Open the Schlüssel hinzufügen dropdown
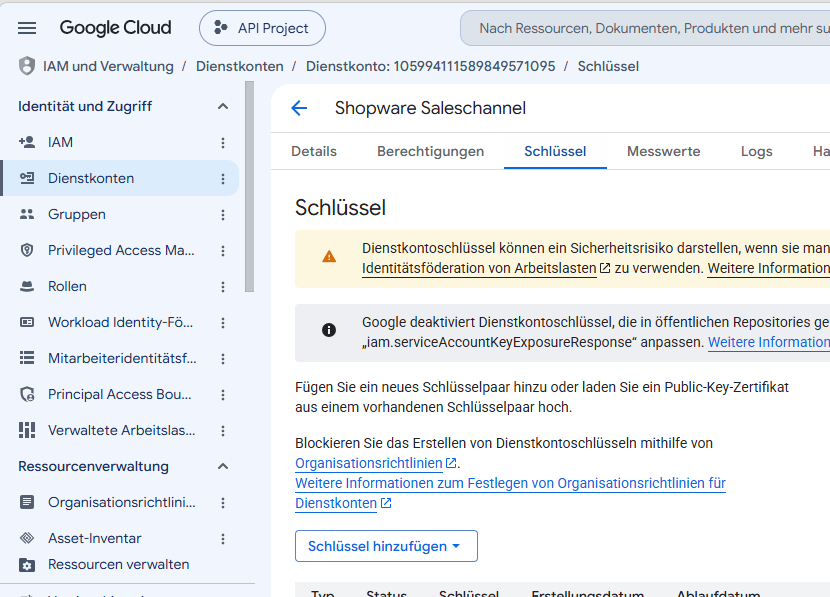The width and height of the screenshot is (830, 597). (386, 546)
